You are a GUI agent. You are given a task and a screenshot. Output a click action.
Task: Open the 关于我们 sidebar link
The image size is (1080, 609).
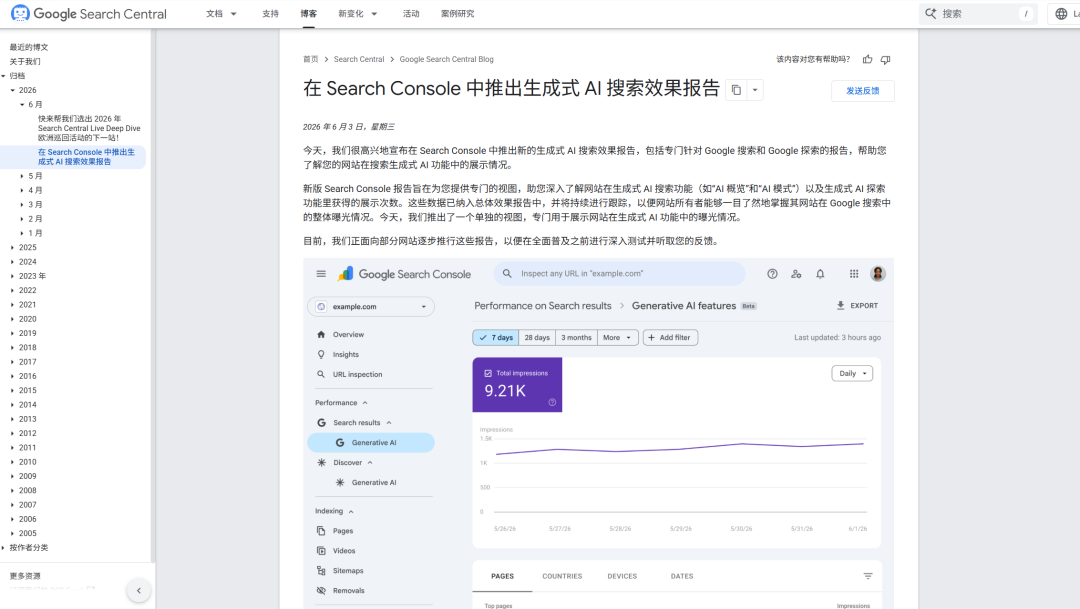pos(25,61)
